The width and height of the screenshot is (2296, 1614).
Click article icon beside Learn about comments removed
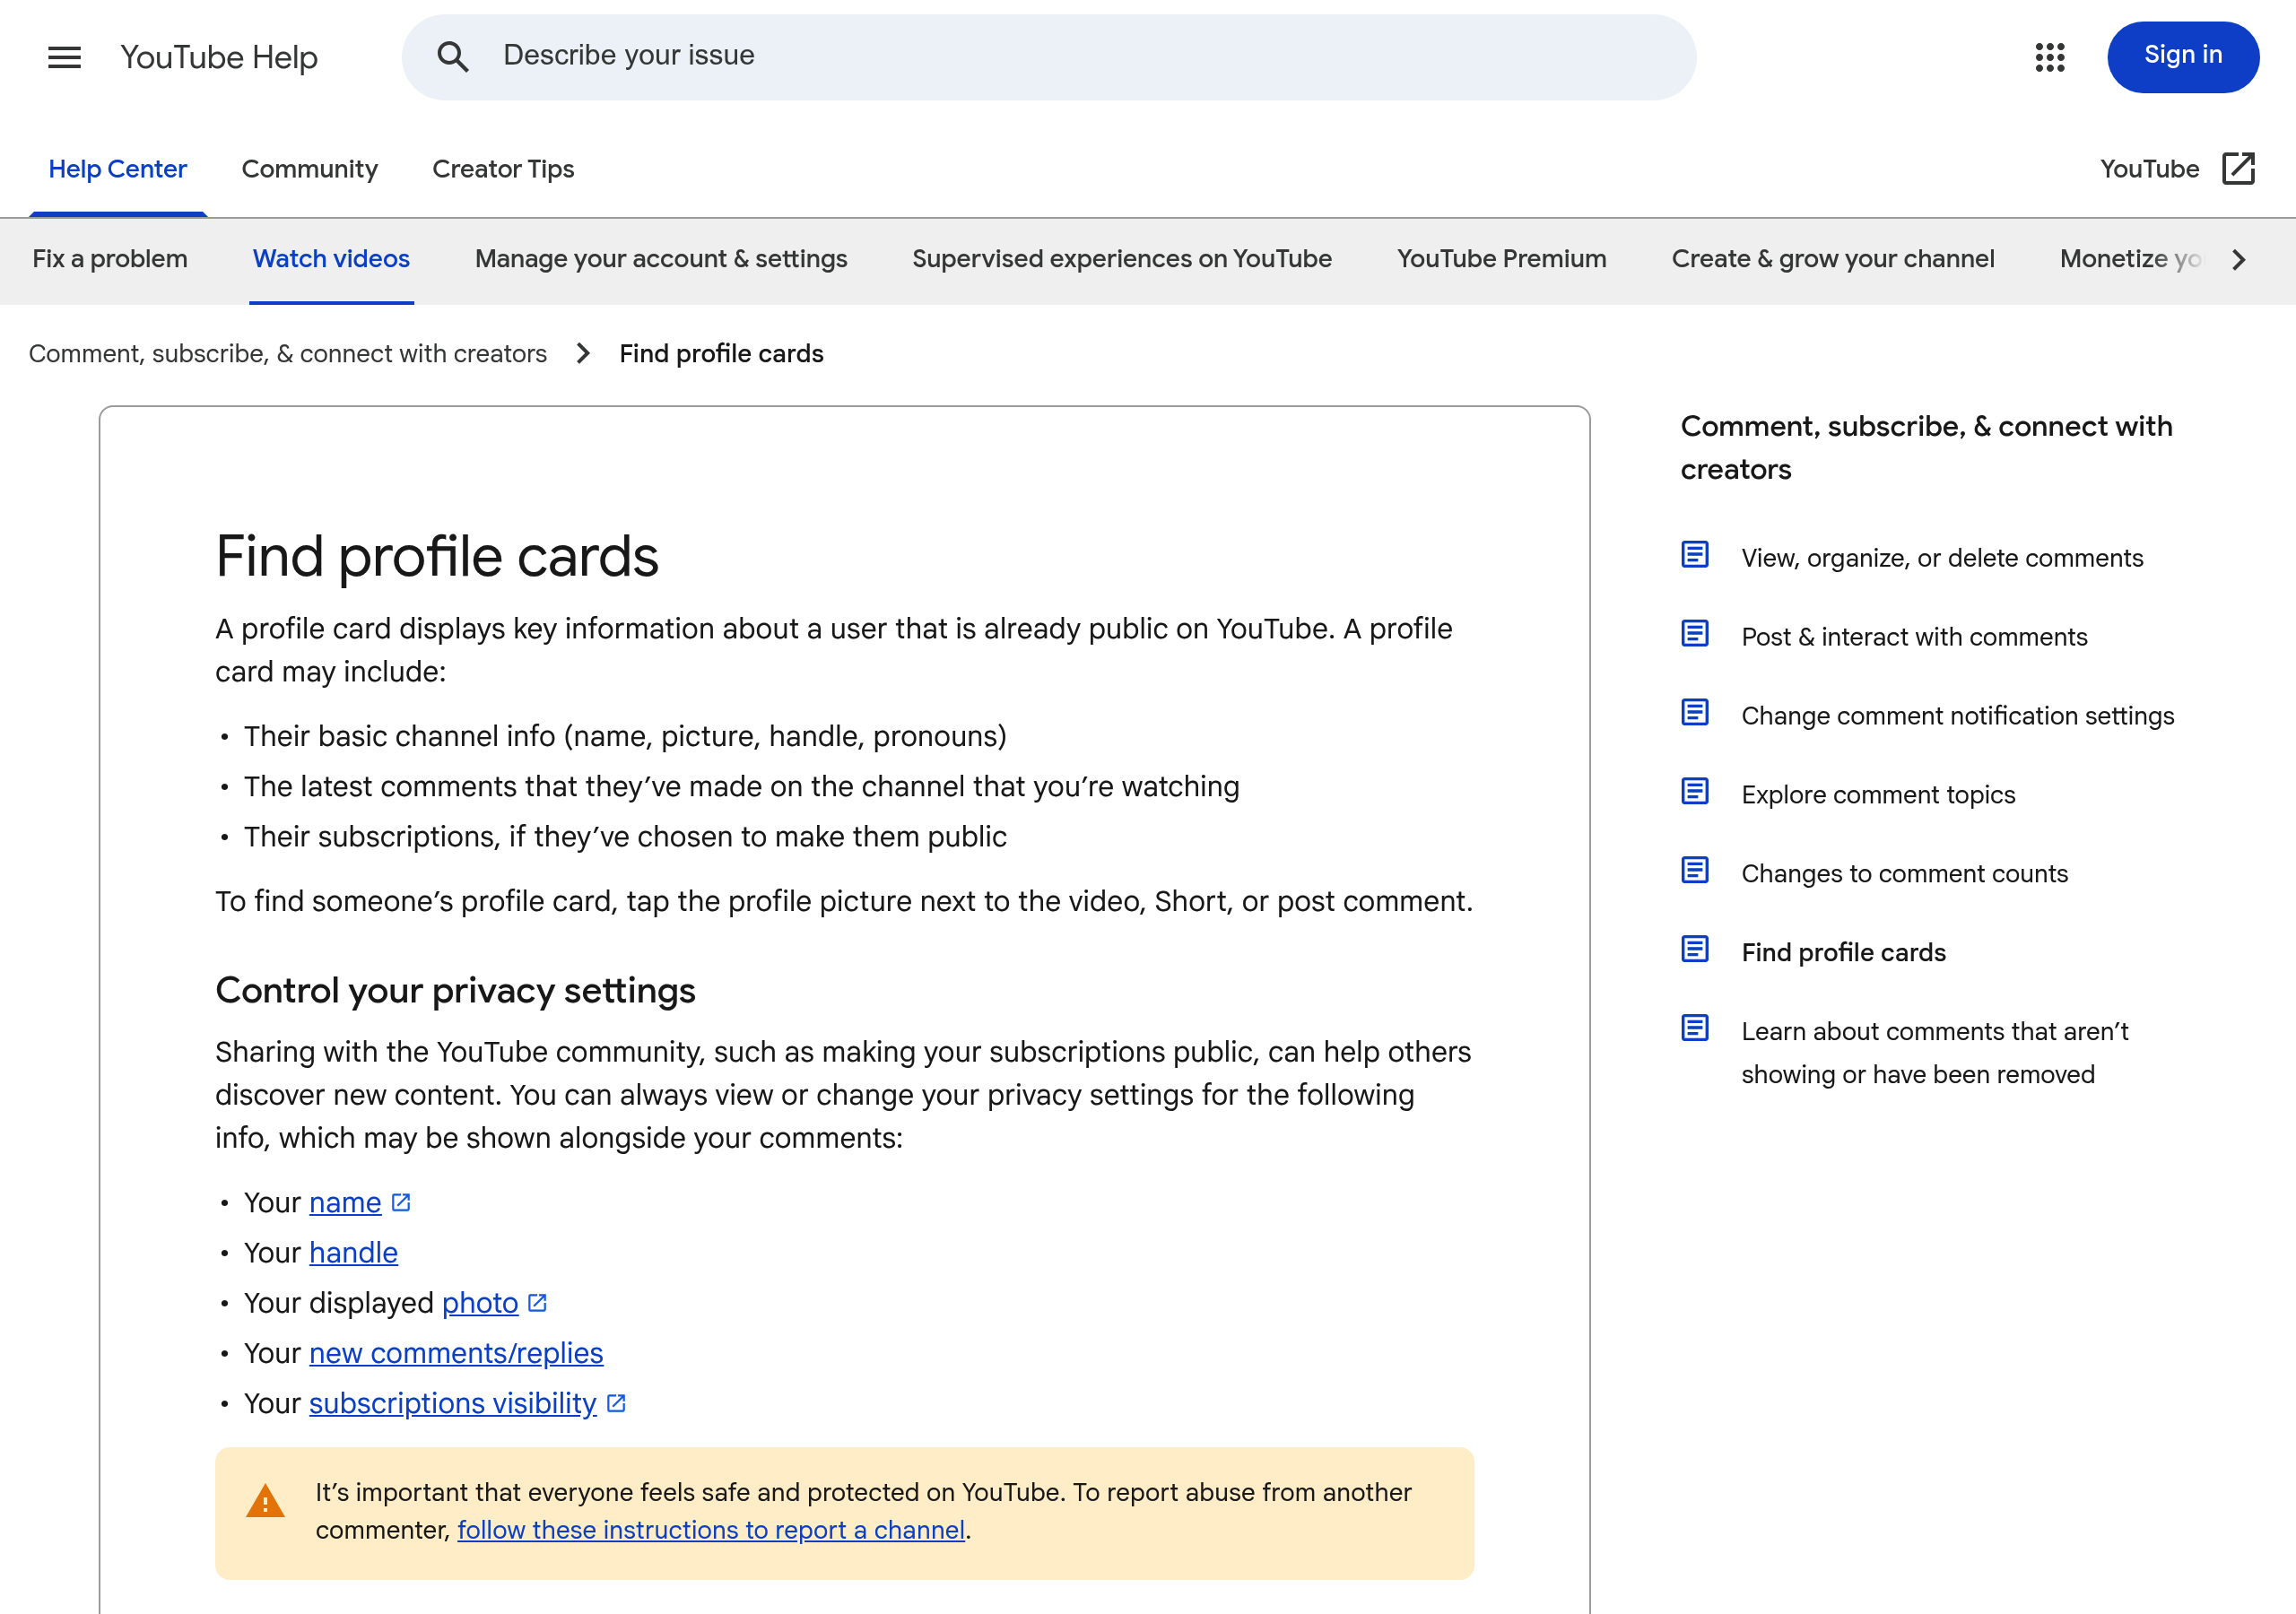tap(1694, 1028)
